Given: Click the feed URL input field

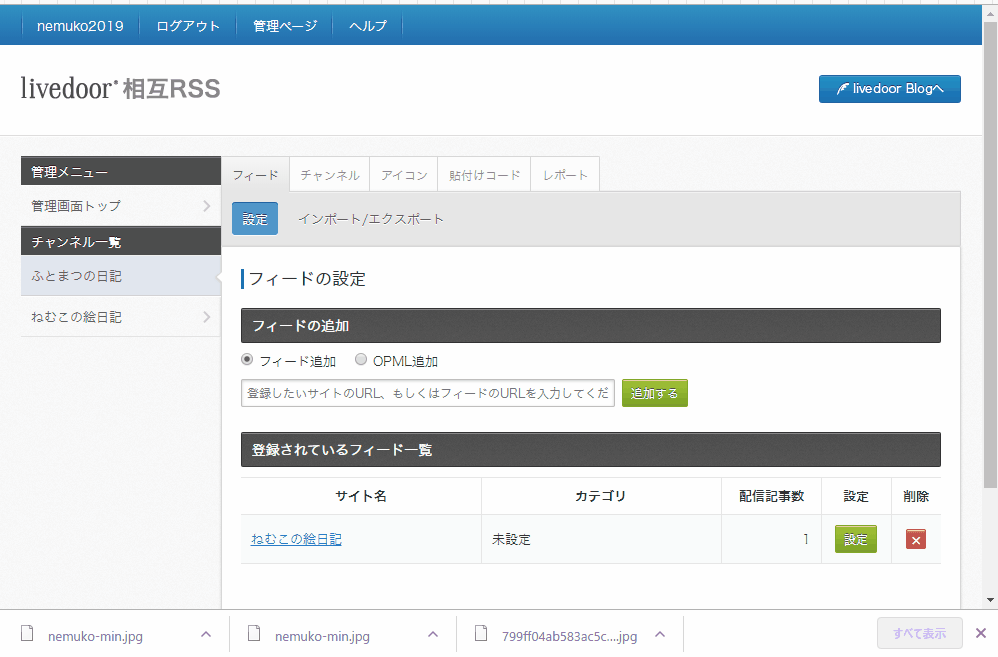Looking at the screenshot, I should 428,393.
